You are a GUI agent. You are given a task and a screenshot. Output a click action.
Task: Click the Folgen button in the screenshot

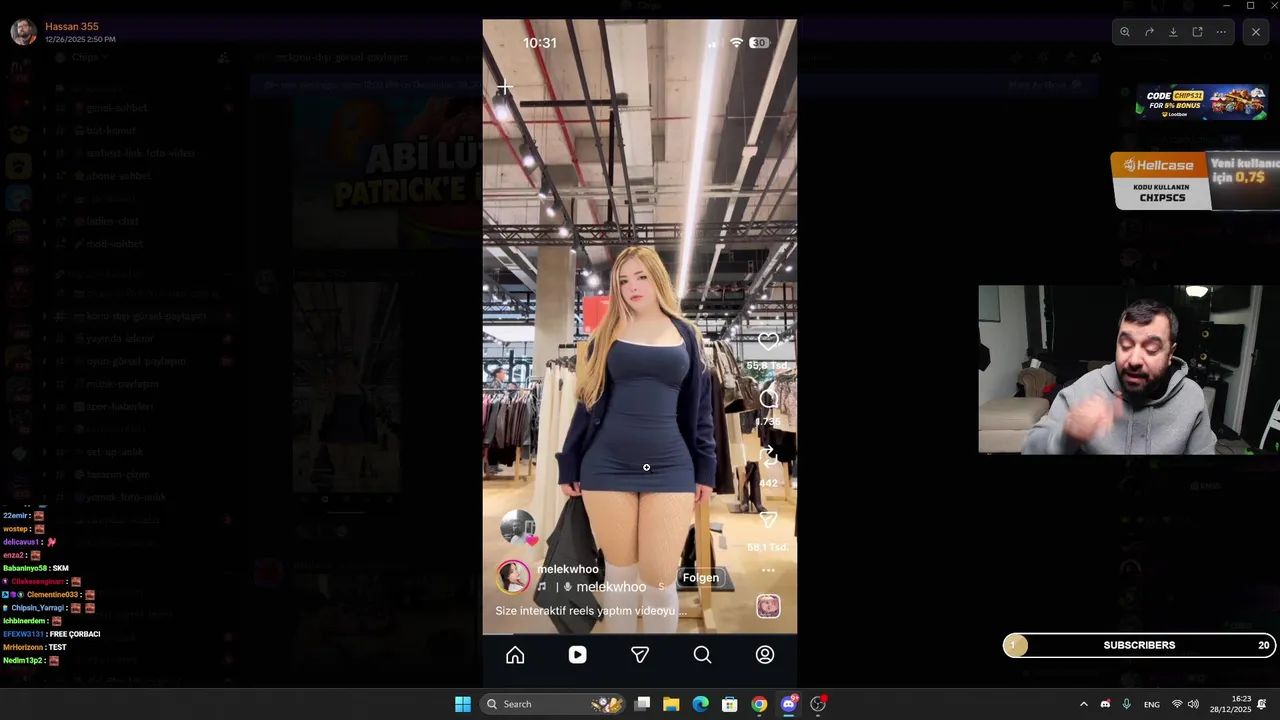[x=700, y=577]
